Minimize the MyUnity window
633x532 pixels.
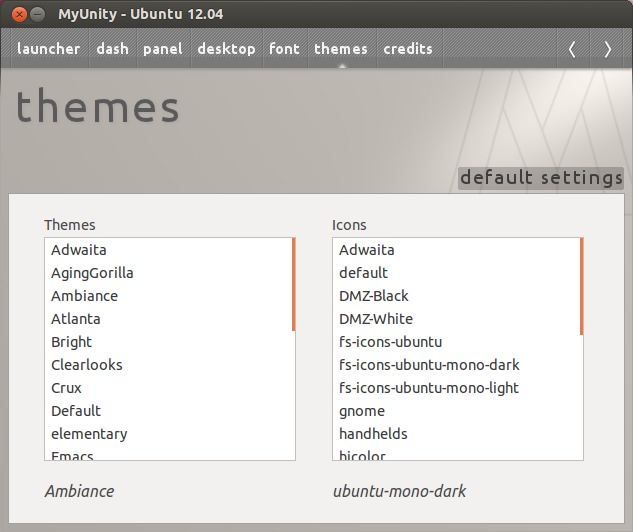click(x=38, y=15)
